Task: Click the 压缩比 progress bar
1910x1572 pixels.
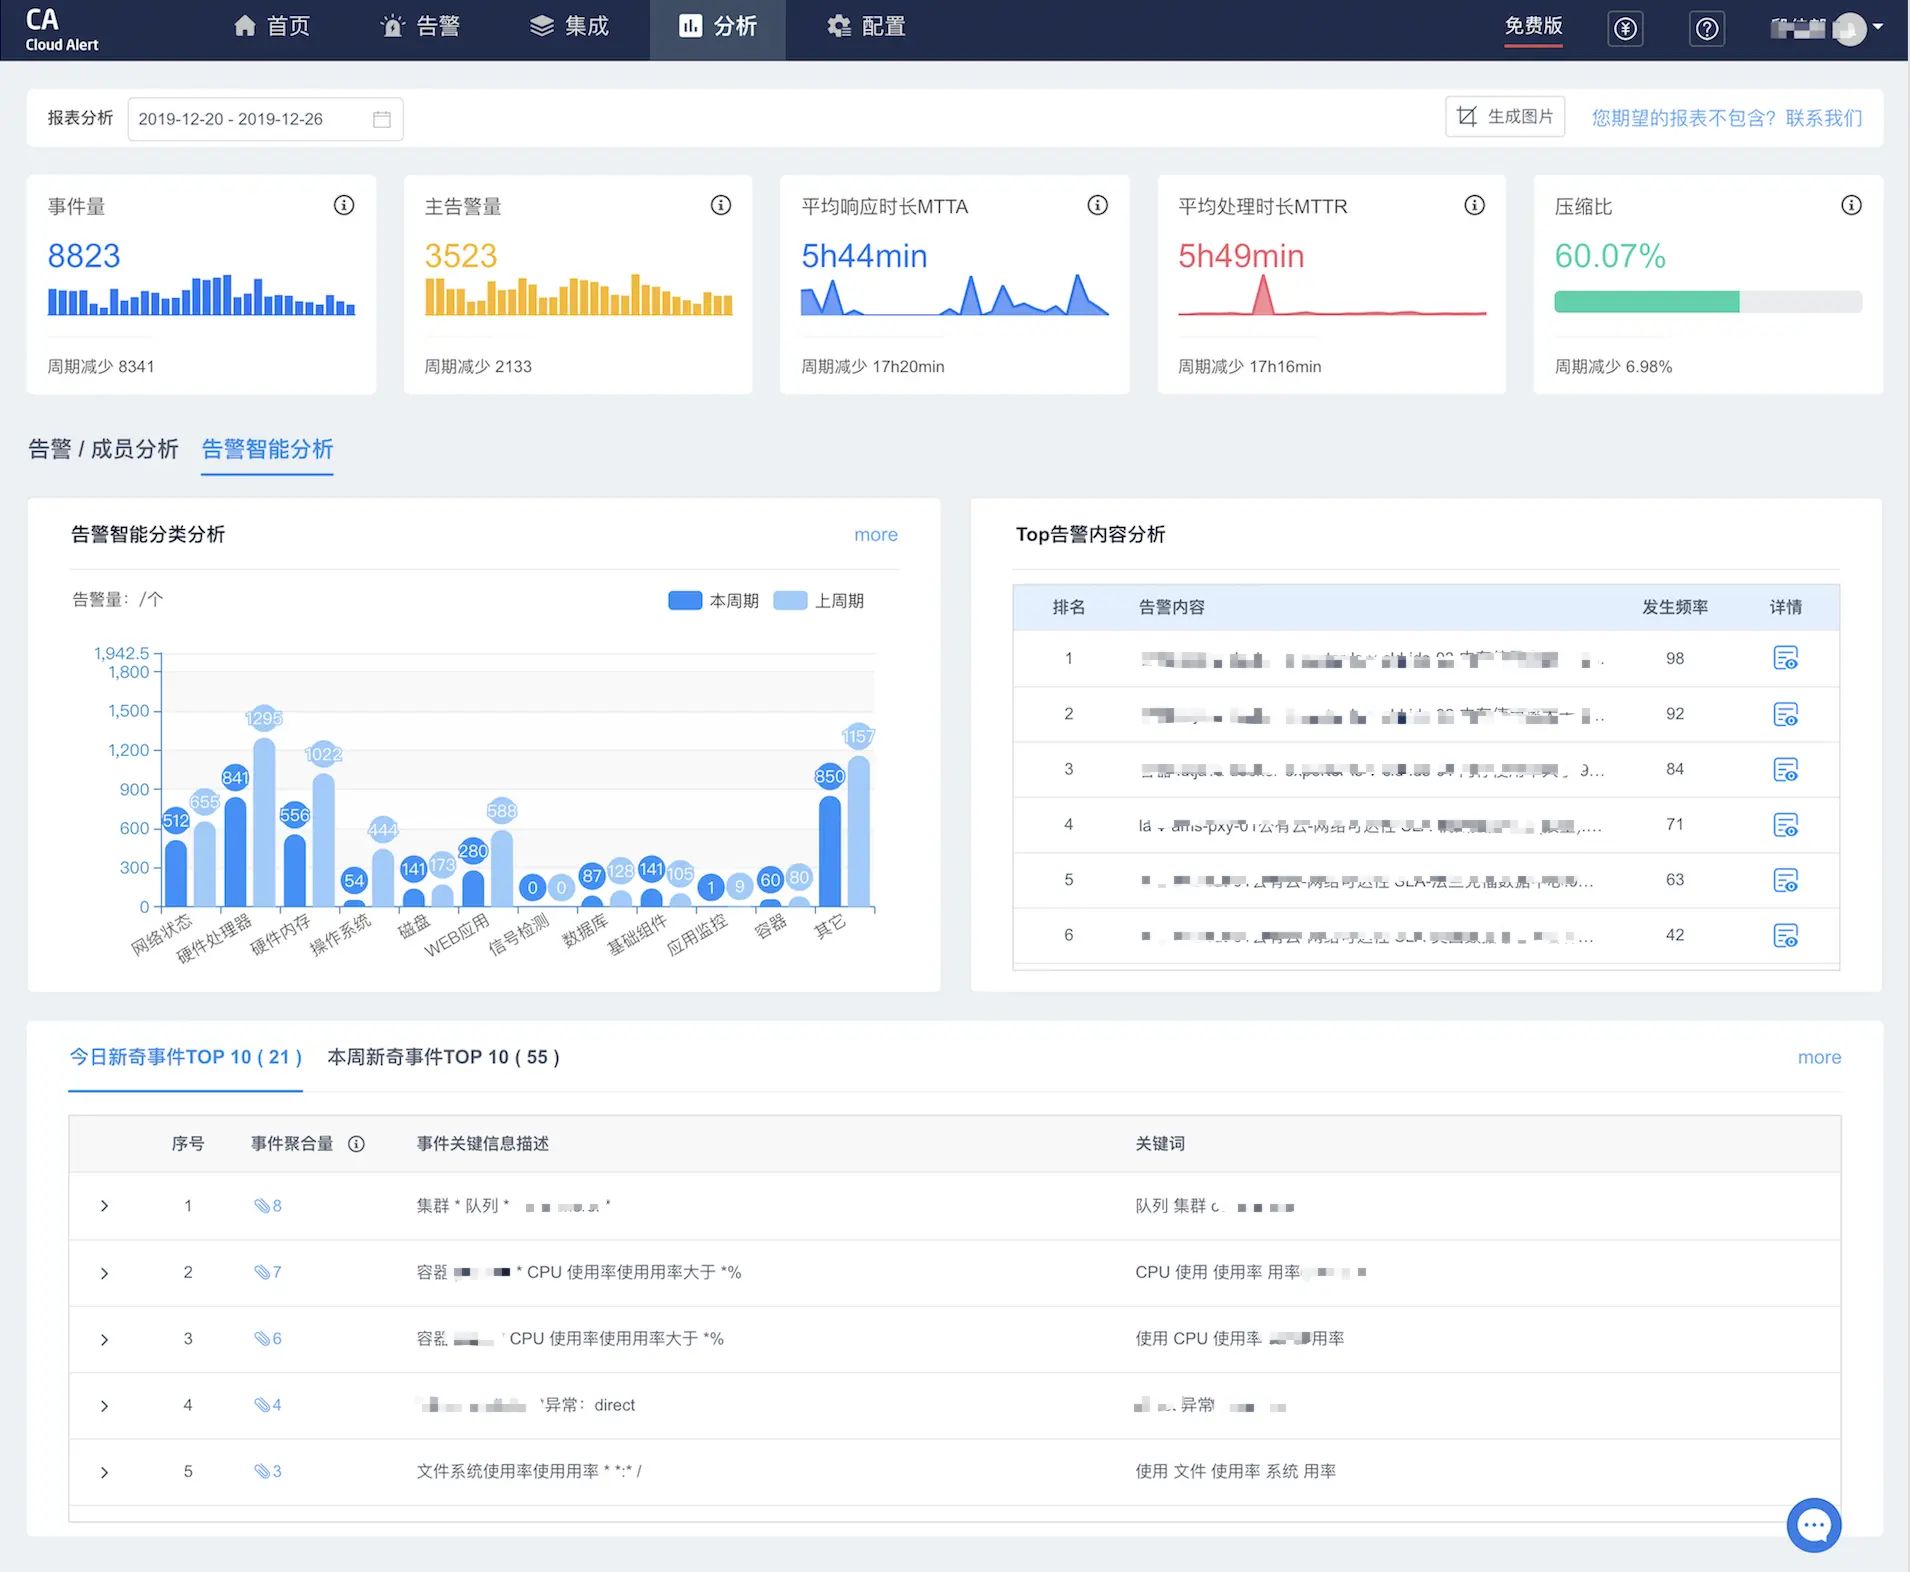Action: pos(1707,302)
